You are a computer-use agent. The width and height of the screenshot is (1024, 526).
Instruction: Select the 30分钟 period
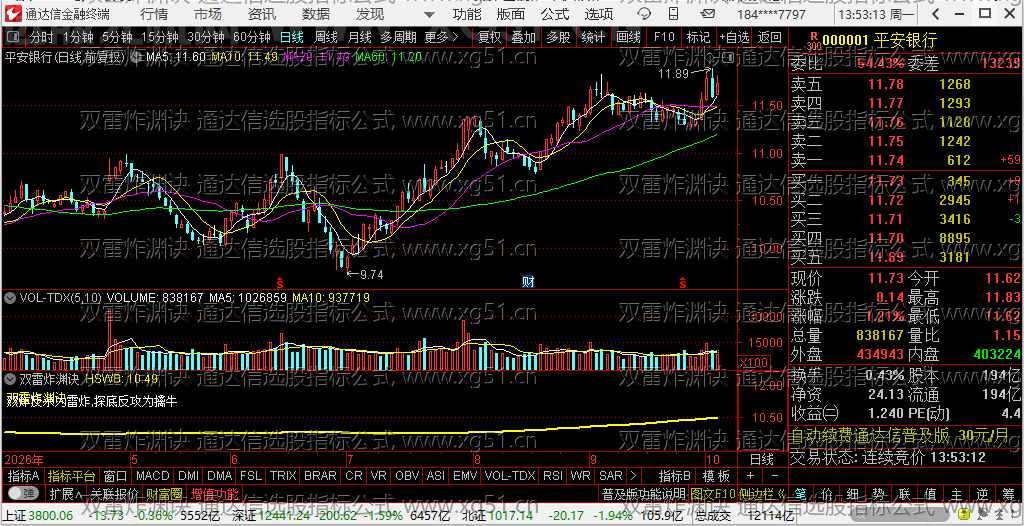tap(205, 37)
